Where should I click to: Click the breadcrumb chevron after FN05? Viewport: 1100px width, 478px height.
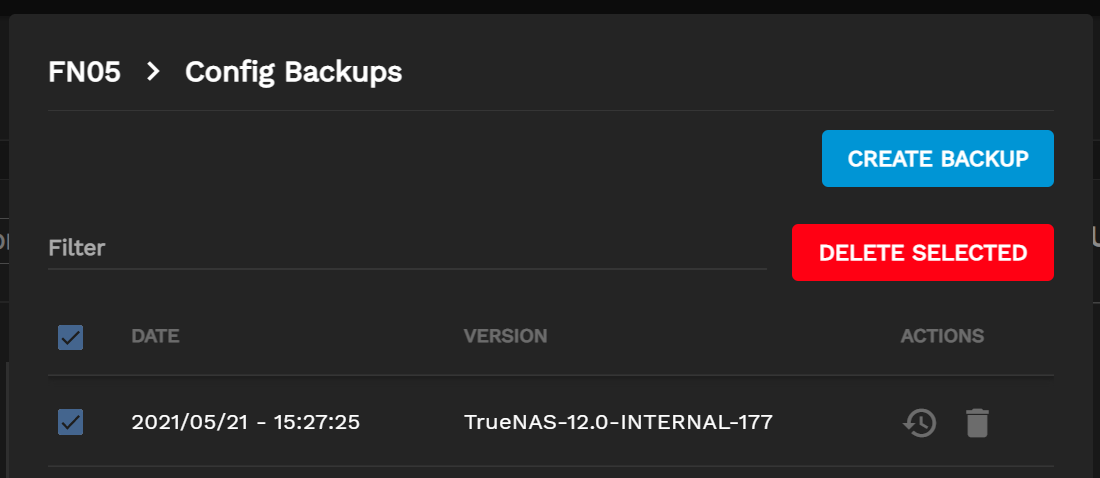(x=153, y=72)
